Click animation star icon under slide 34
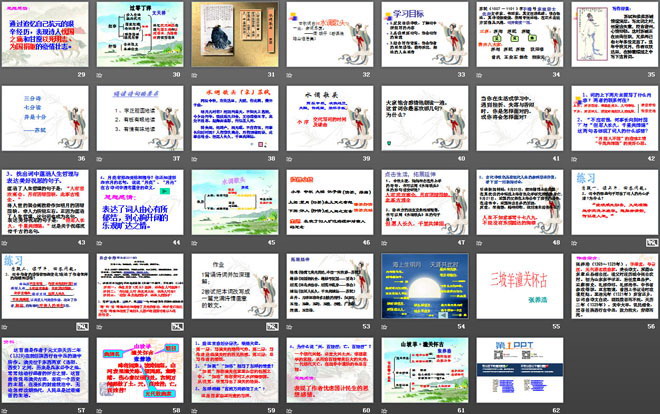This screenshot has height=414, width=660. coord(479,75)
